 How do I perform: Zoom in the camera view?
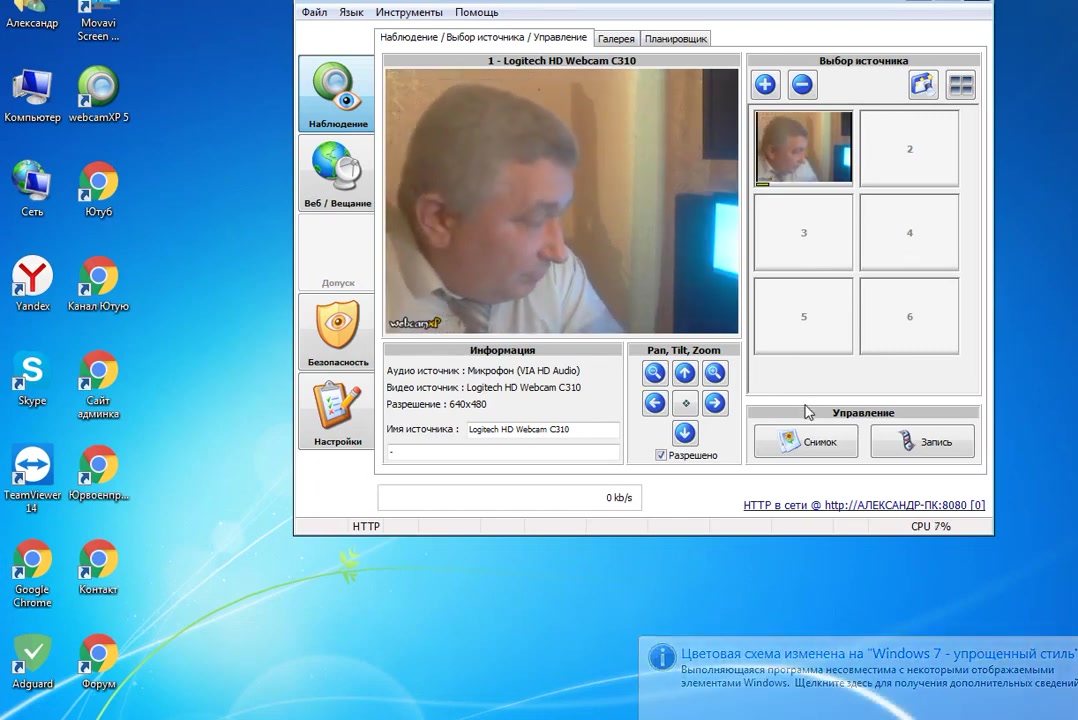[x=715, y=373]
